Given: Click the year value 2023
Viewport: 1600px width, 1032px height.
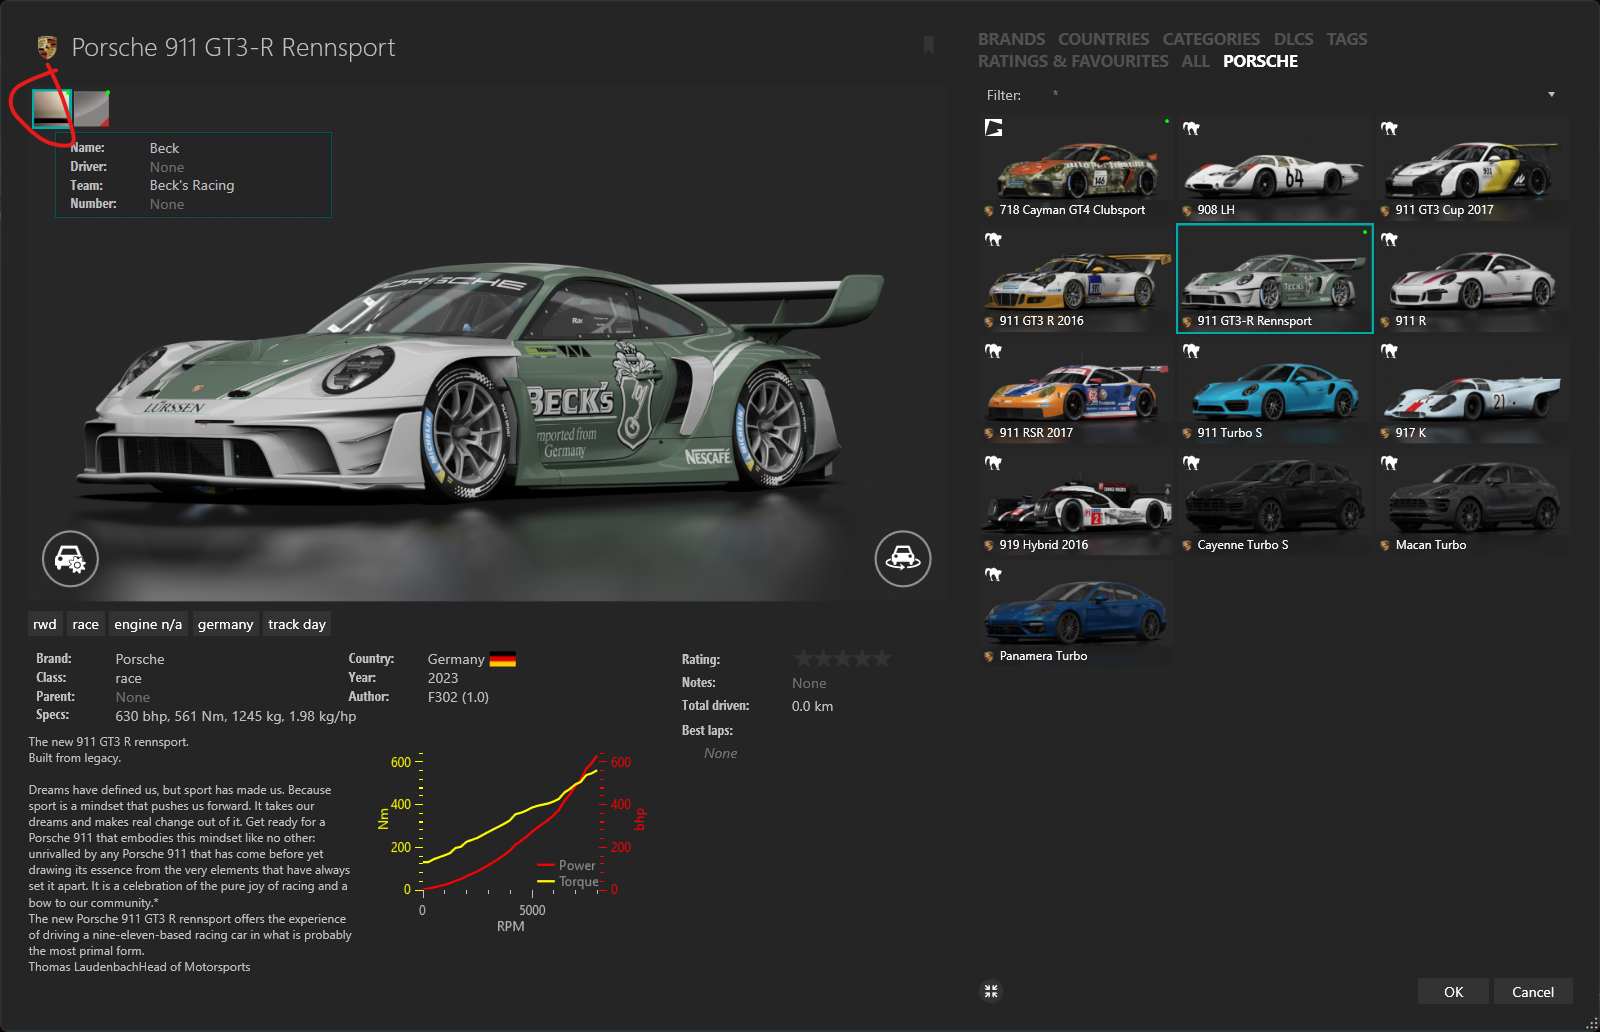Looking at the screenshot, I should coord(443,678).
